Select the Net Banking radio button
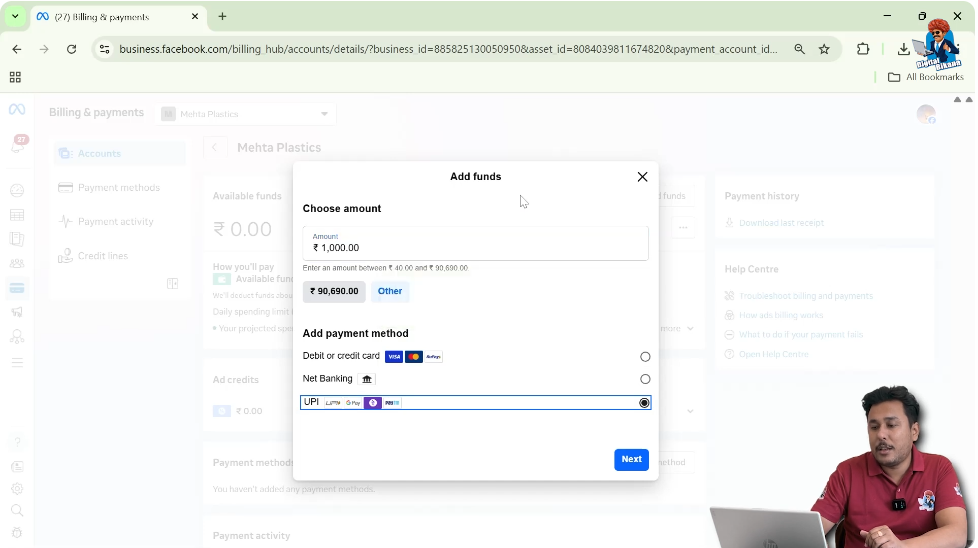Viewport: 978px width, 548px height. [645, 379]
